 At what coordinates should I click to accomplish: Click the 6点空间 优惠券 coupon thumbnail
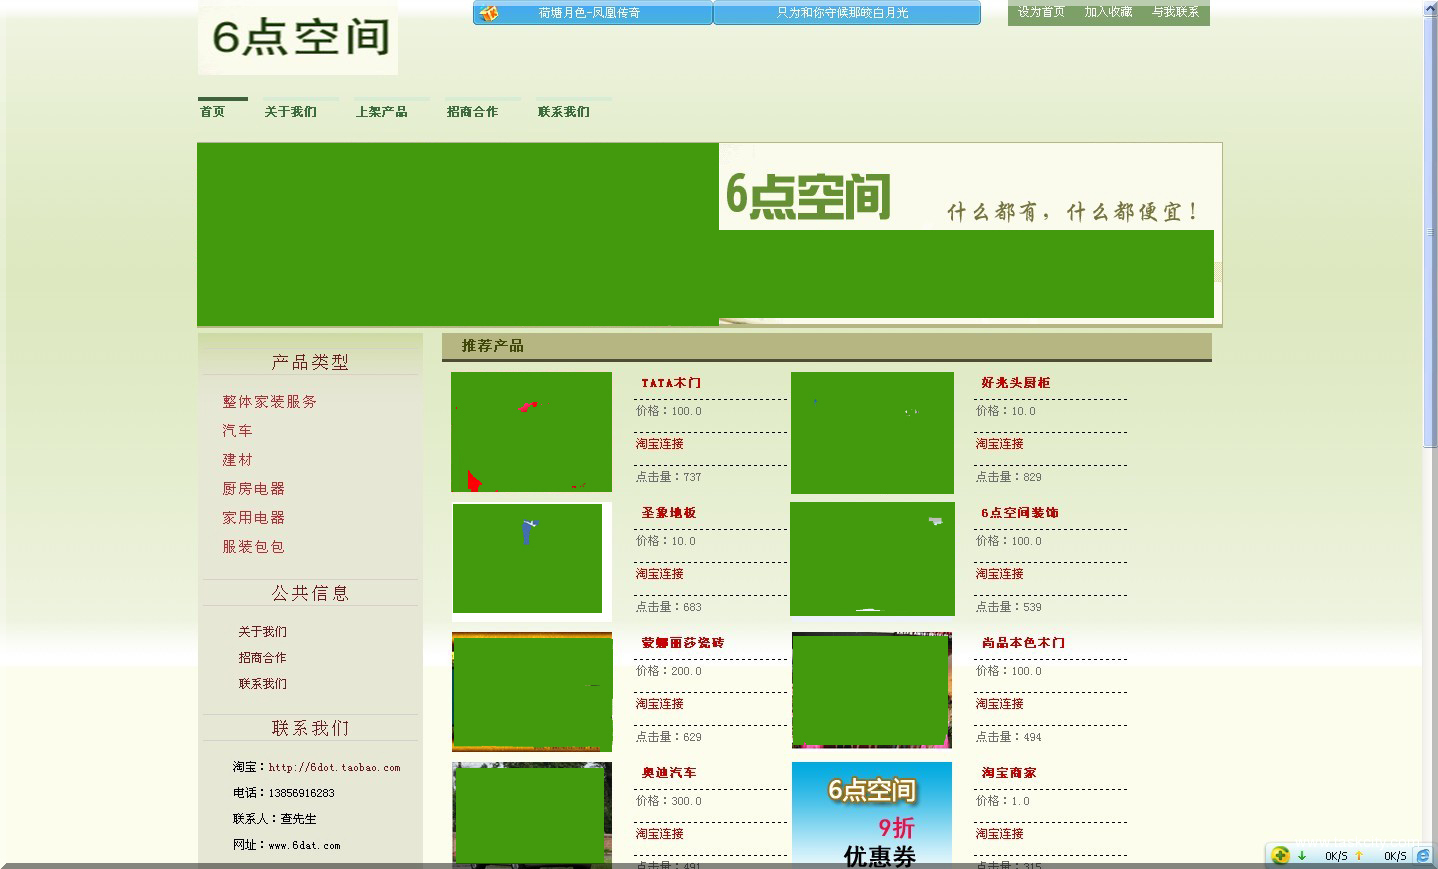pyautogui.click(x=871, y=814)
